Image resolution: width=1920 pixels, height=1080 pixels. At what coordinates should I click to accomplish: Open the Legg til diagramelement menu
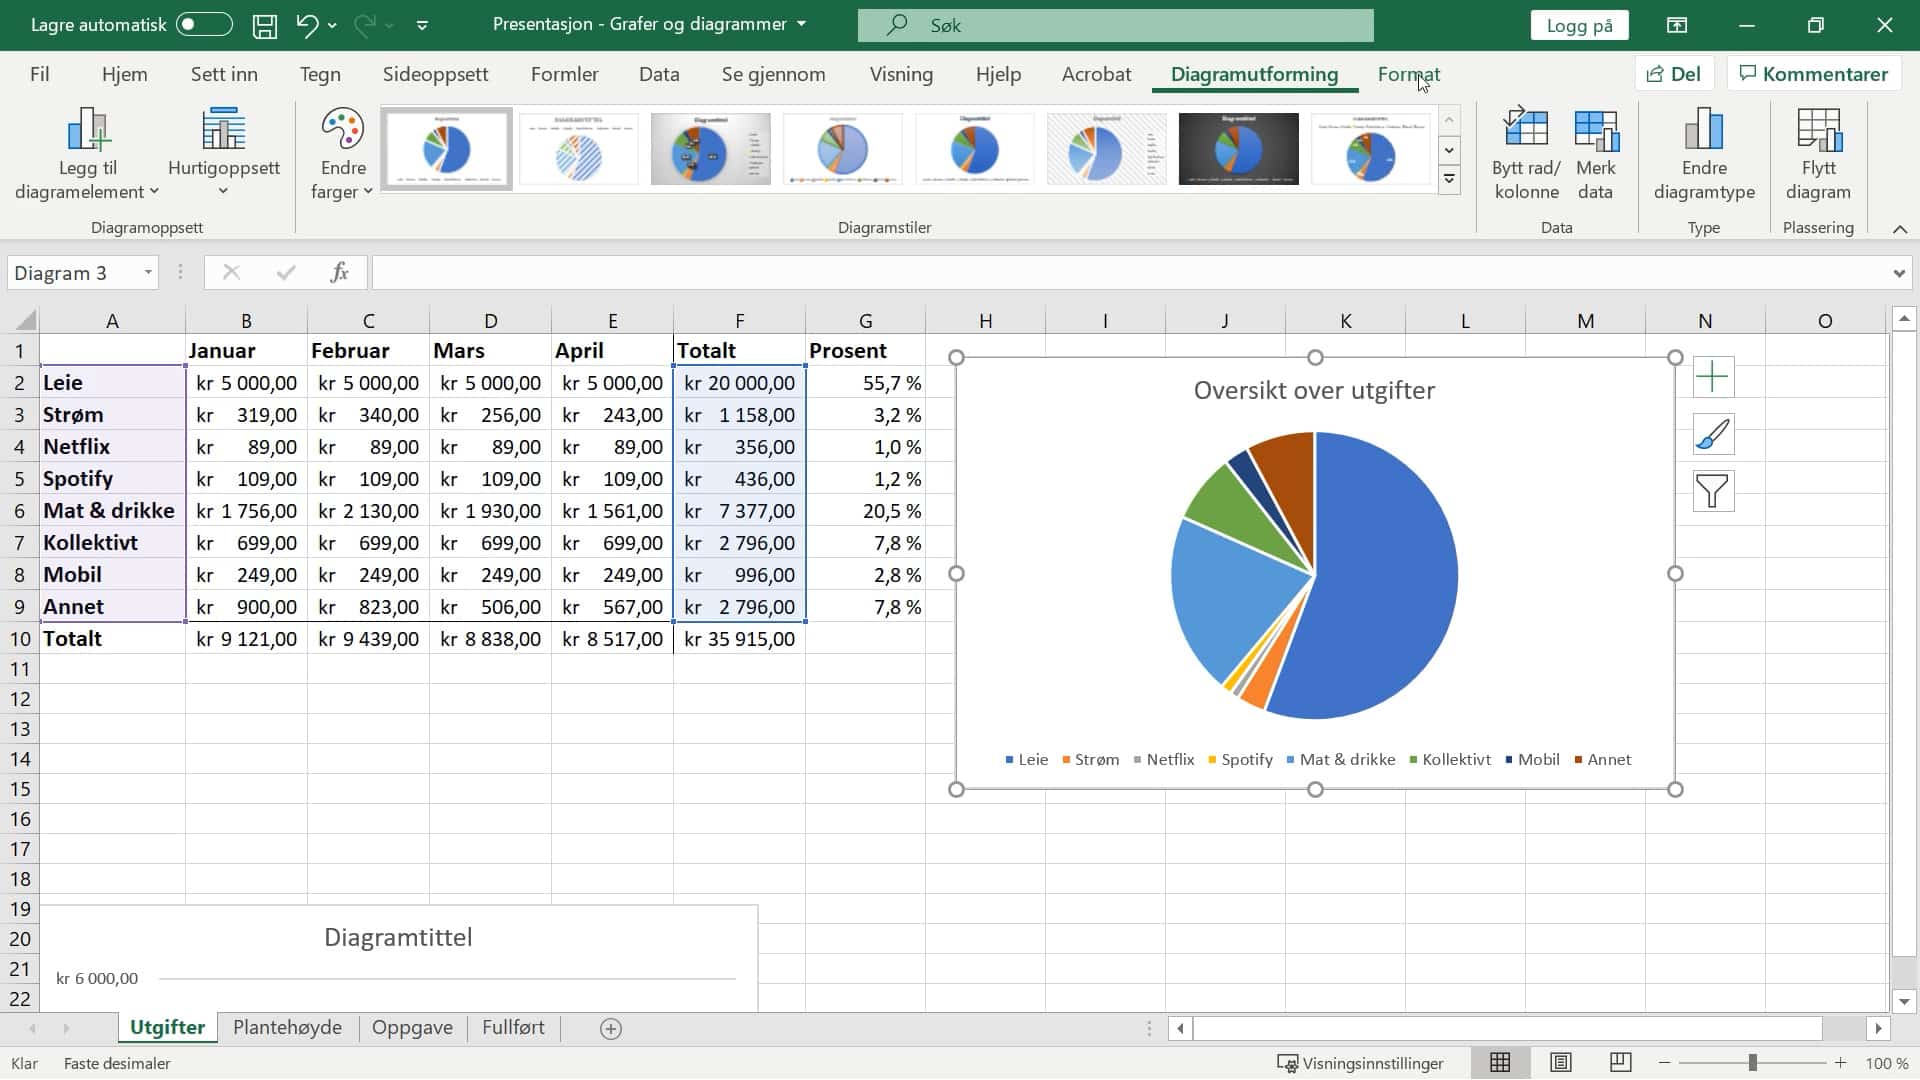pos(87,153)
